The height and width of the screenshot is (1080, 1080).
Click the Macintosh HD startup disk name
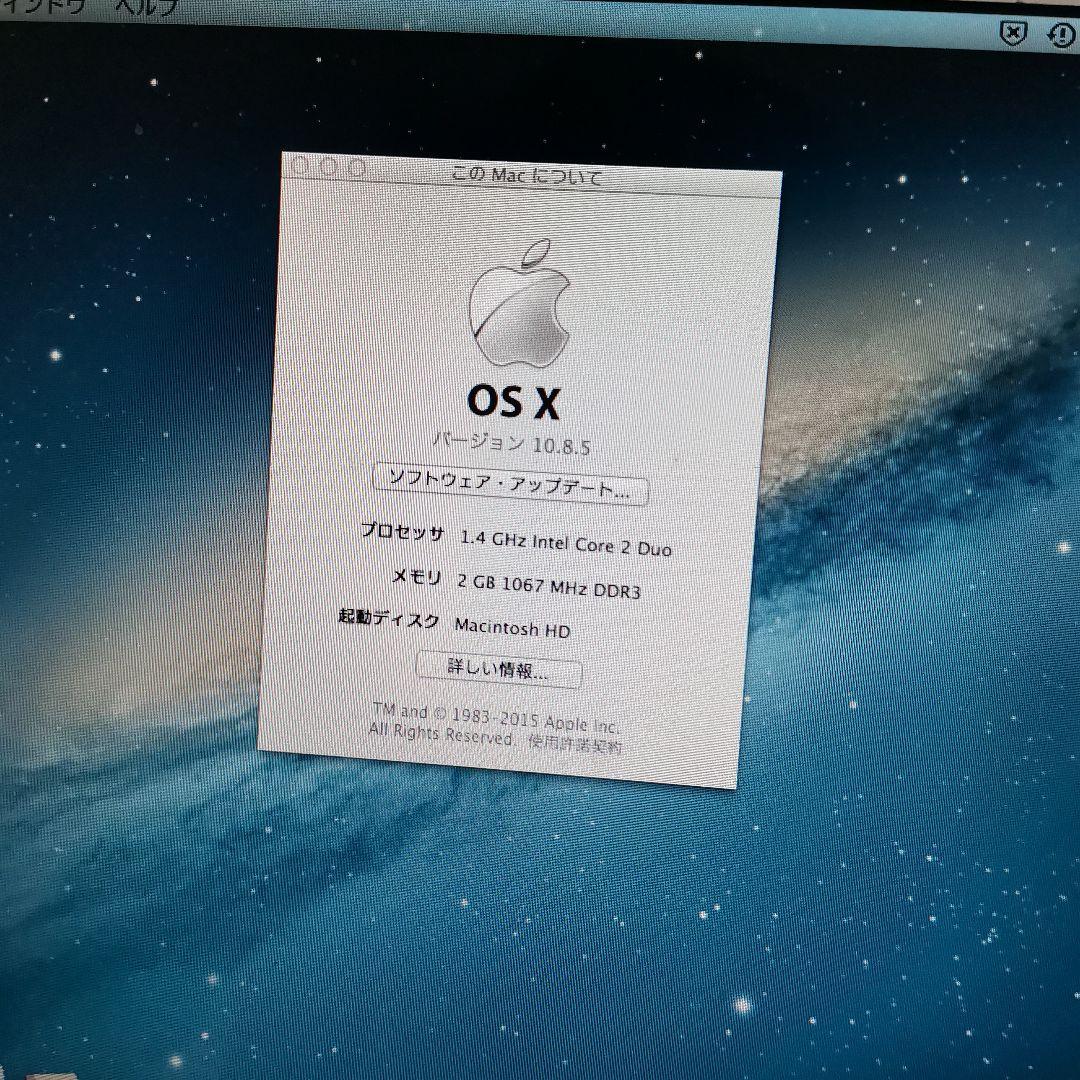point(512,627)
